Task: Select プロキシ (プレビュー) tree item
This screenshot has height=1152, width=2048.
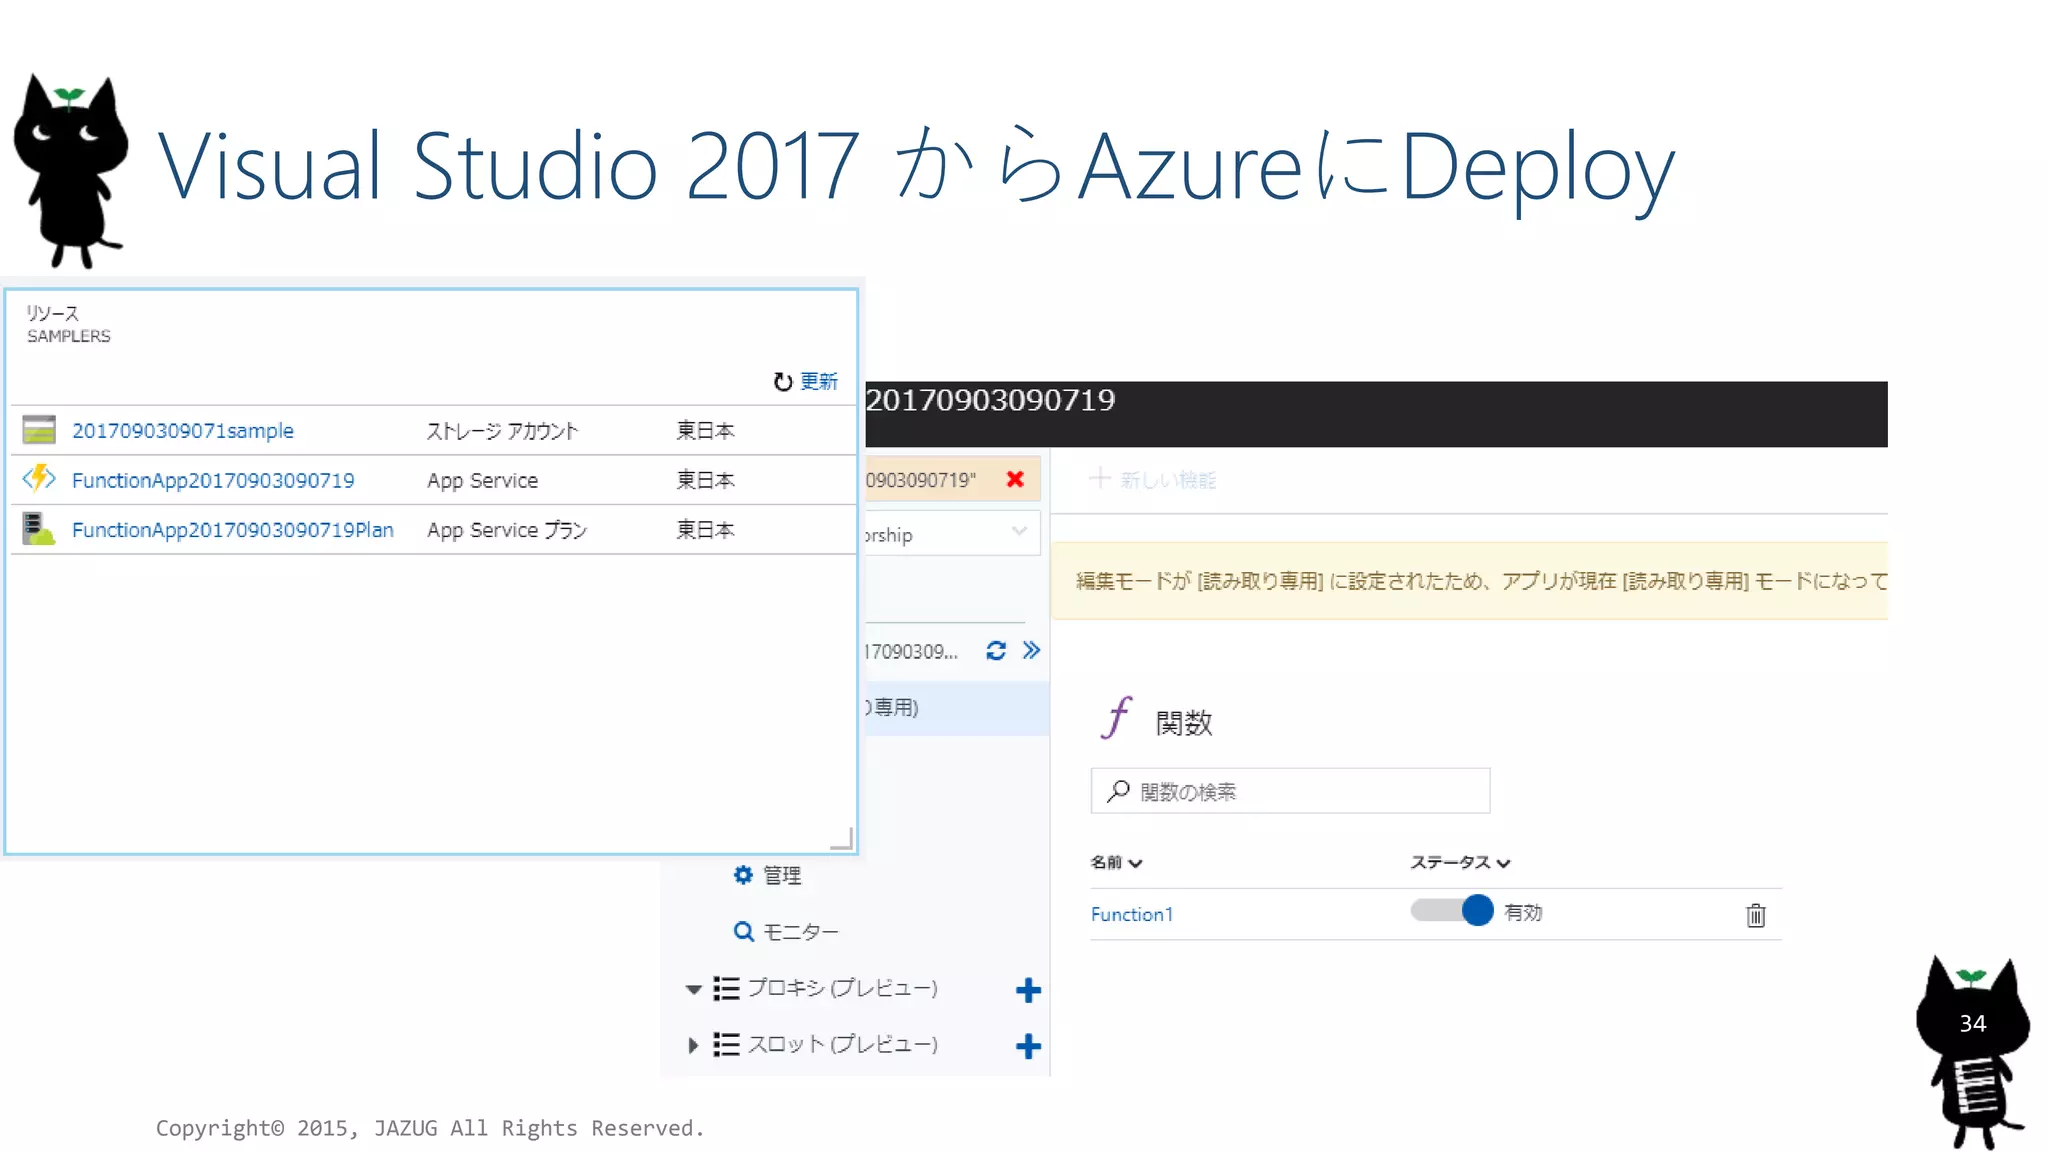Action: tap(842, 988)
